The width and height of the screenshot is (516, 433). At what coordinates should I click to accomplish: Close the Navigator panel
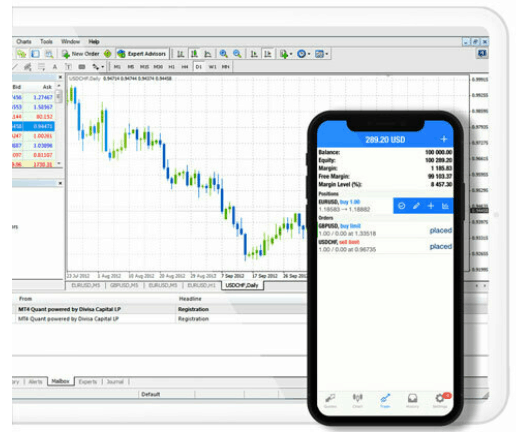point(60,183)
